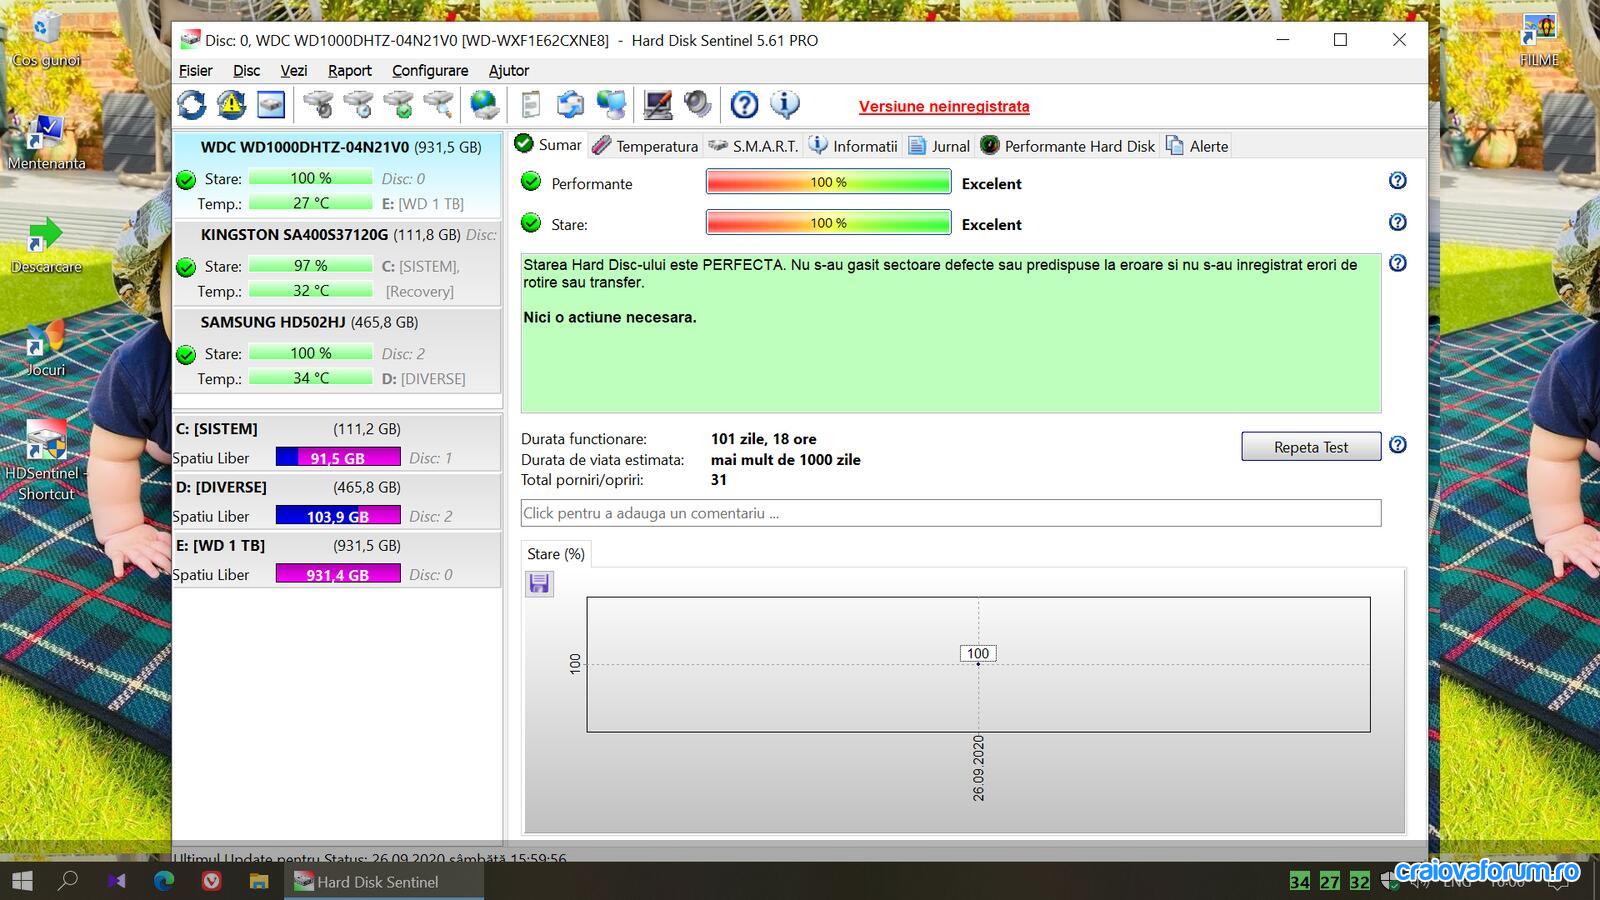
Task: Click the disk with green checkmark icon
Action: pos(398,105)
